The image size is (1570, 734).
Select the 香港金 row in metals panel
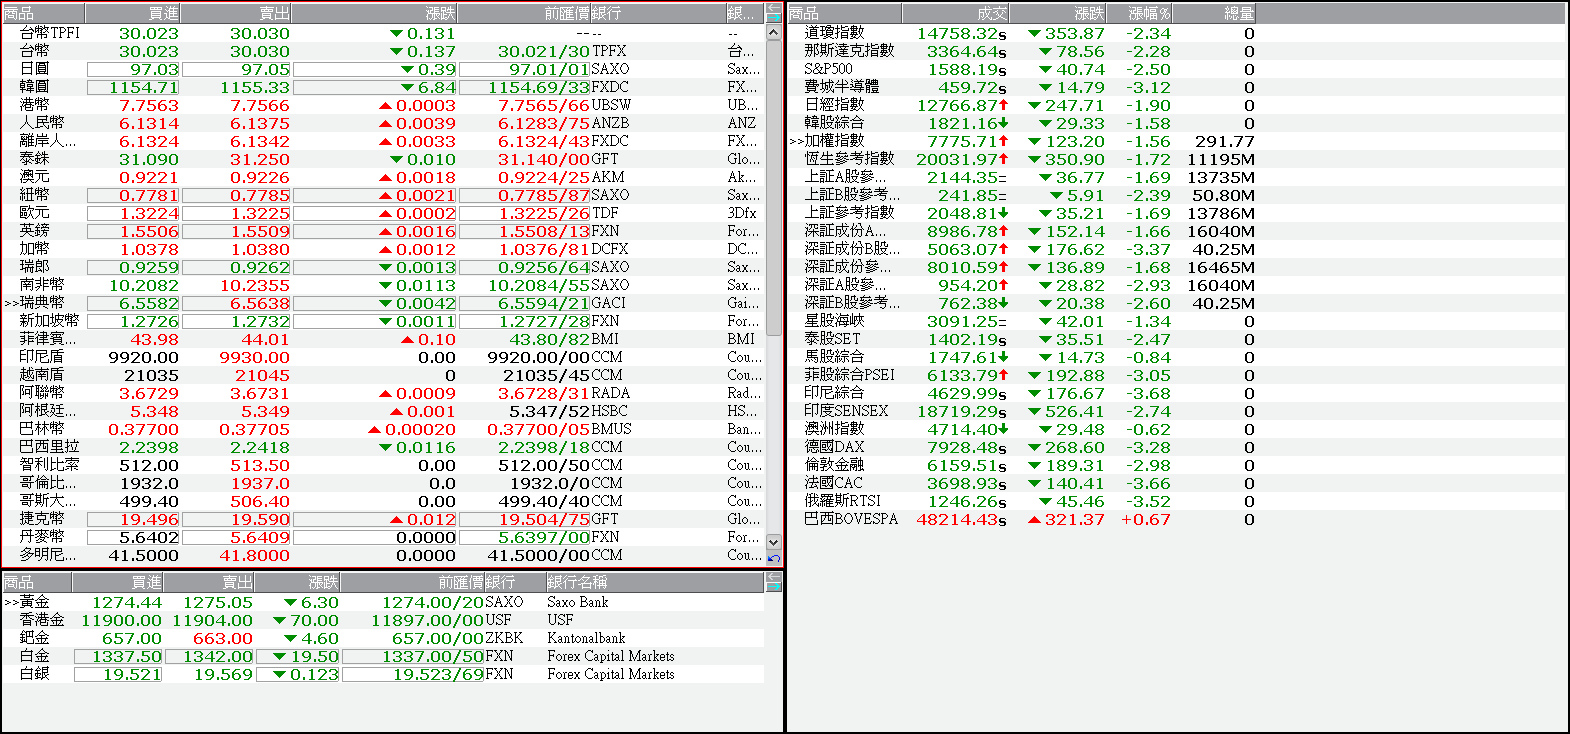(x=383, y=620)
